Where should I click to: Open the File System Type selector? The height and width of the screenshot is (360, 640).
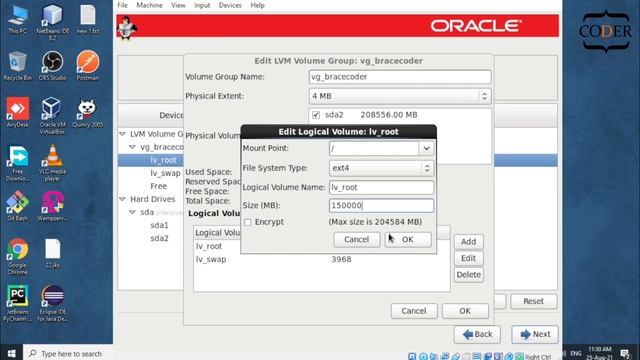(381, 168)
